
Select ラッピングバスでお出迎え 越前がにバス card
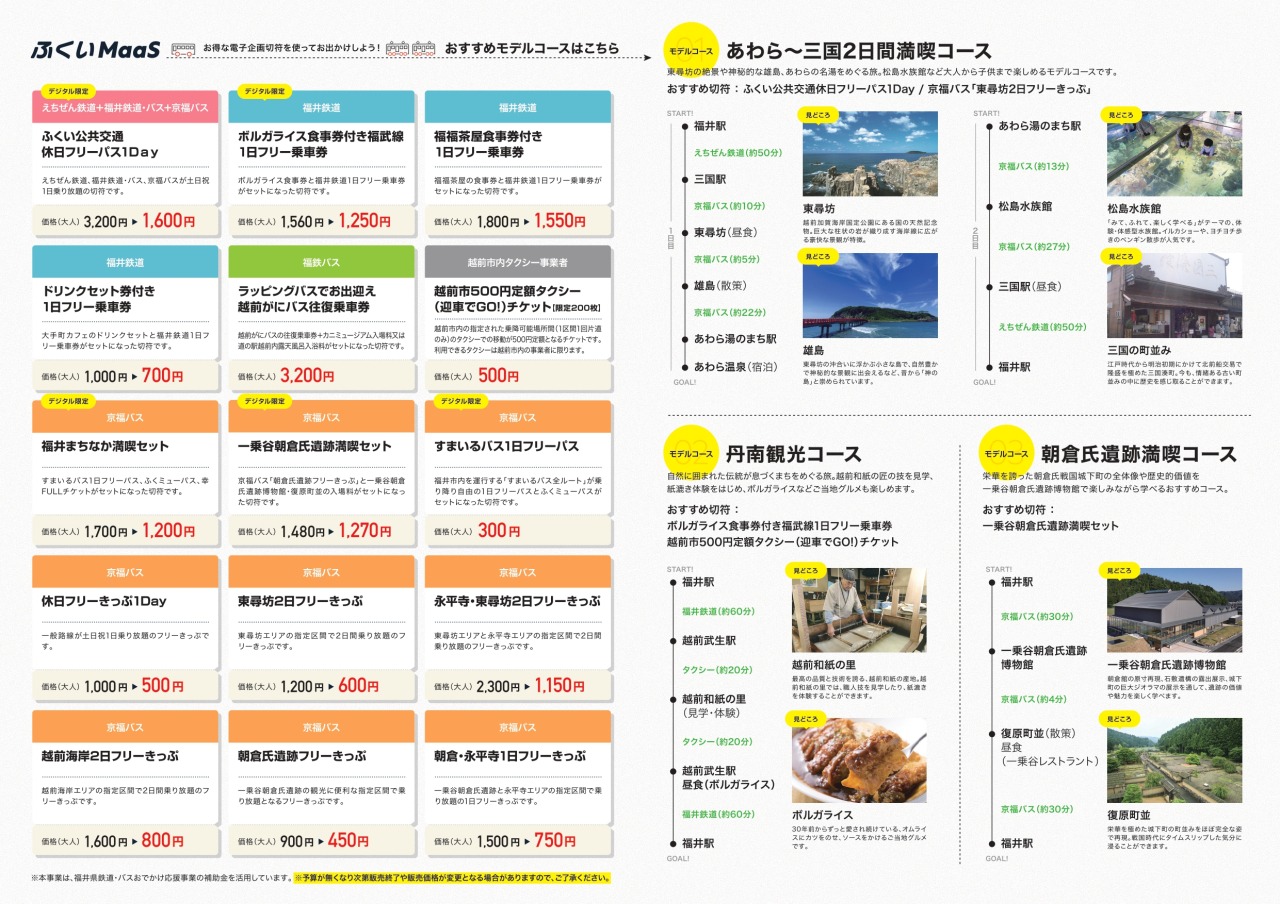[321, 318]
